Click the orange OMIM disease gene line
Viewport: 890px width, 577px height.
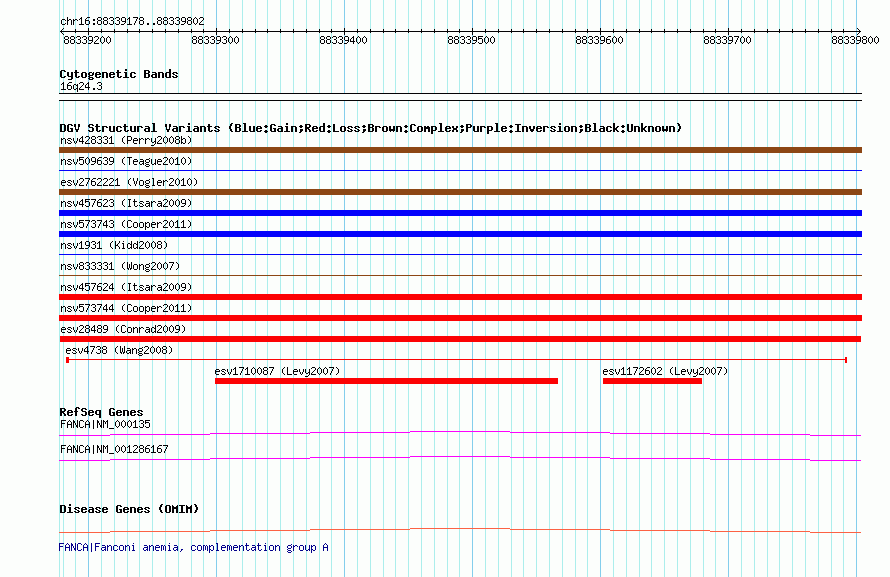pos(460,530)
